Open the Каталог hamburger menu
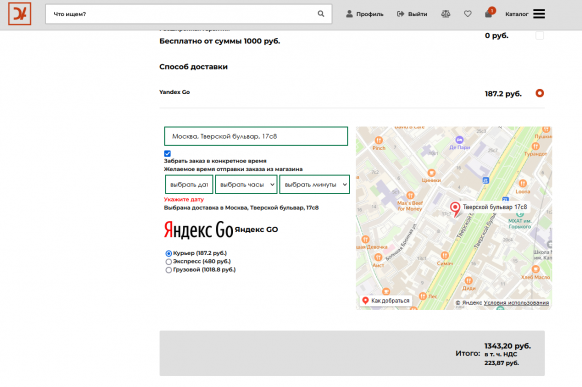Viewport: 582px width, 387px height. pos(539,14)
